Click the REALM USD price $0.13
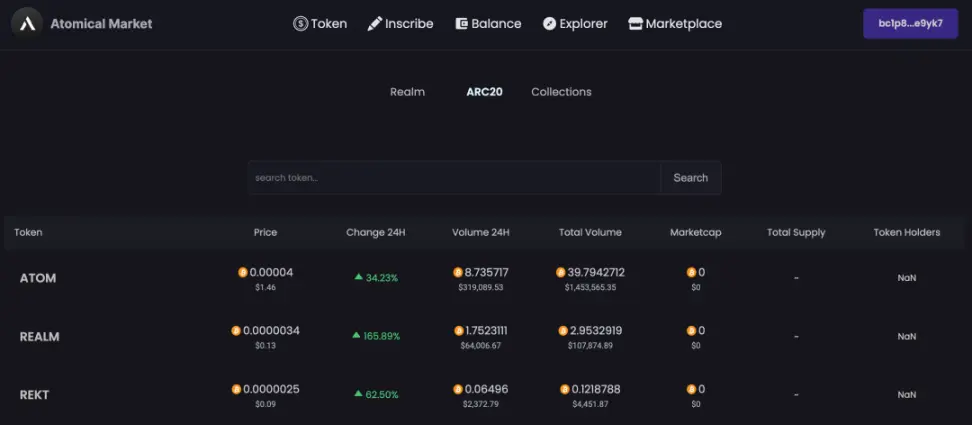972x425 pixels. pos(265,346)
